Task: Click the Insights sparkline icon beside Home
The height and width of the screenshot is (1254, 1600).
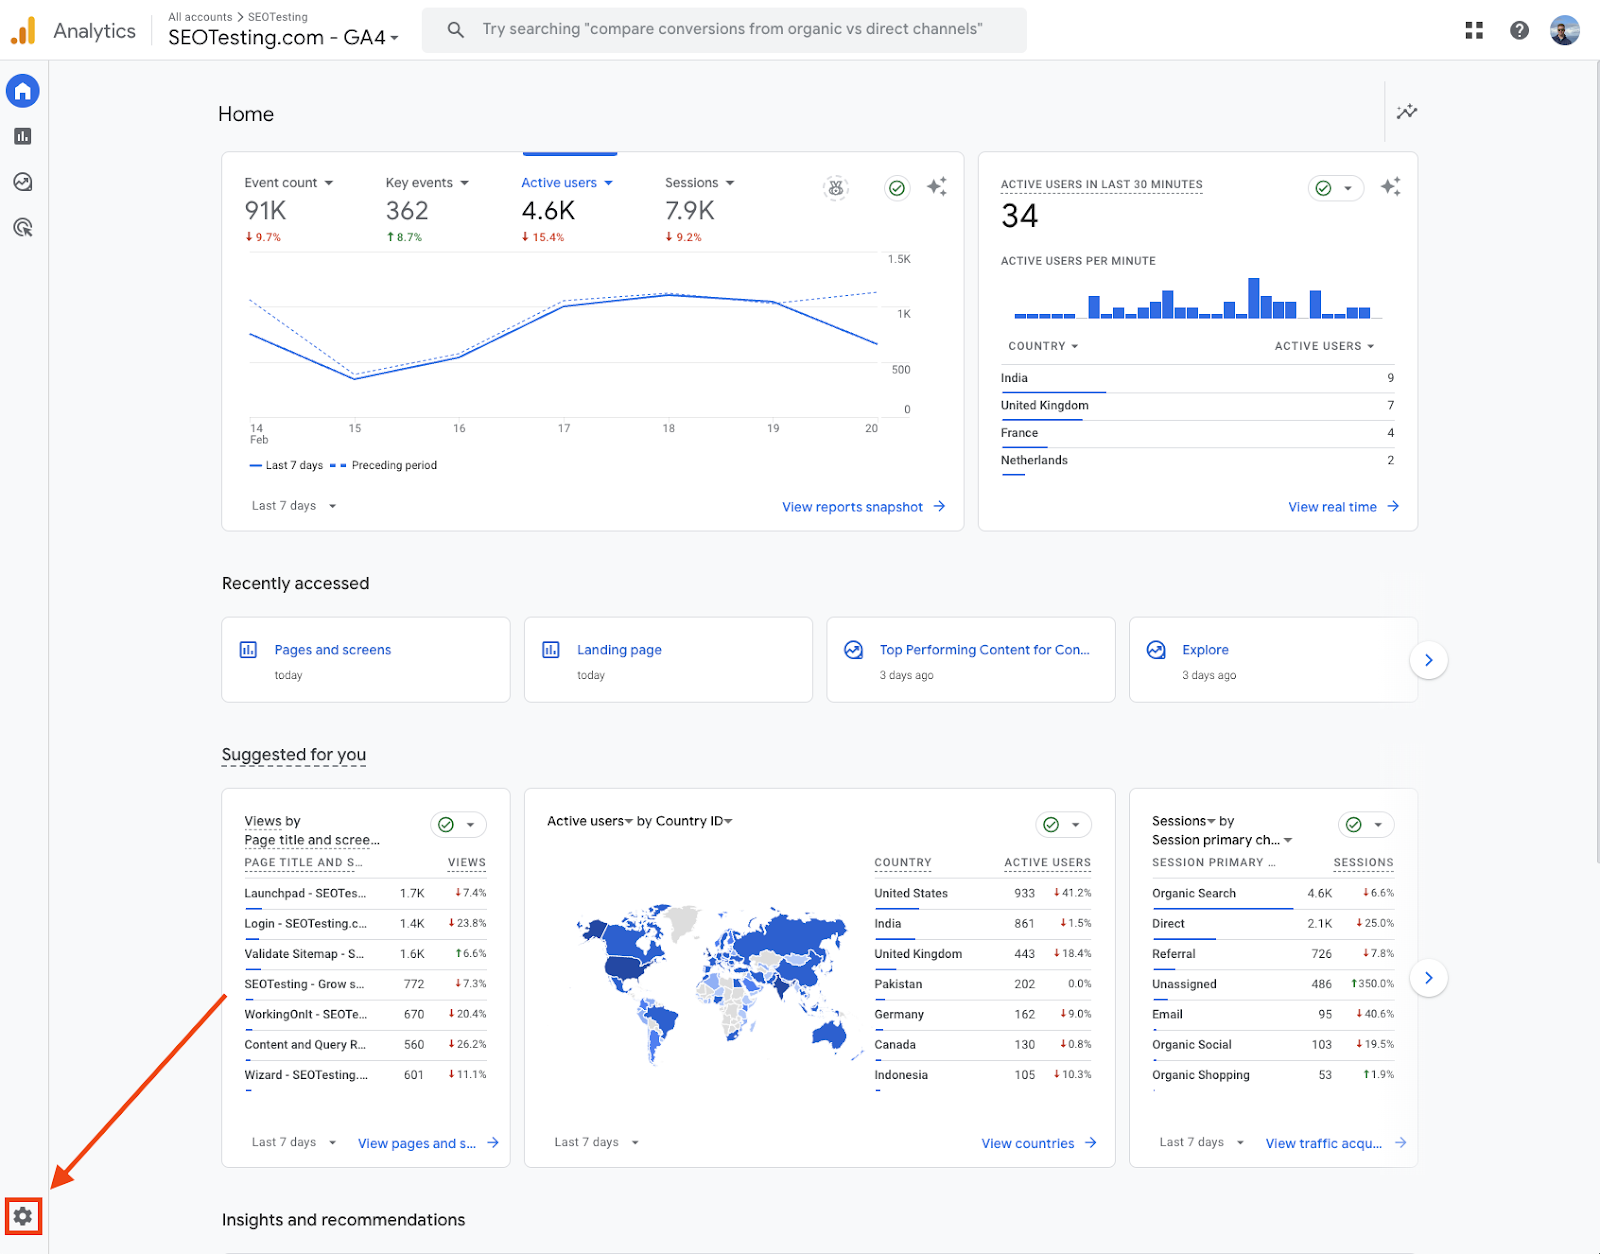Action: tap(1407, 112)
